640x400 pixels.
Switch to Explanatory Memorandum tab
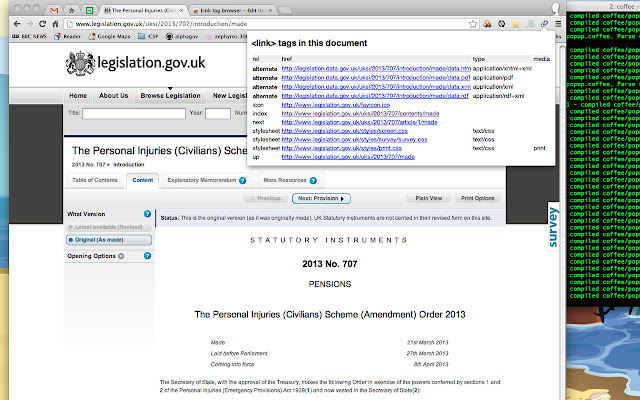click(202, 180)
